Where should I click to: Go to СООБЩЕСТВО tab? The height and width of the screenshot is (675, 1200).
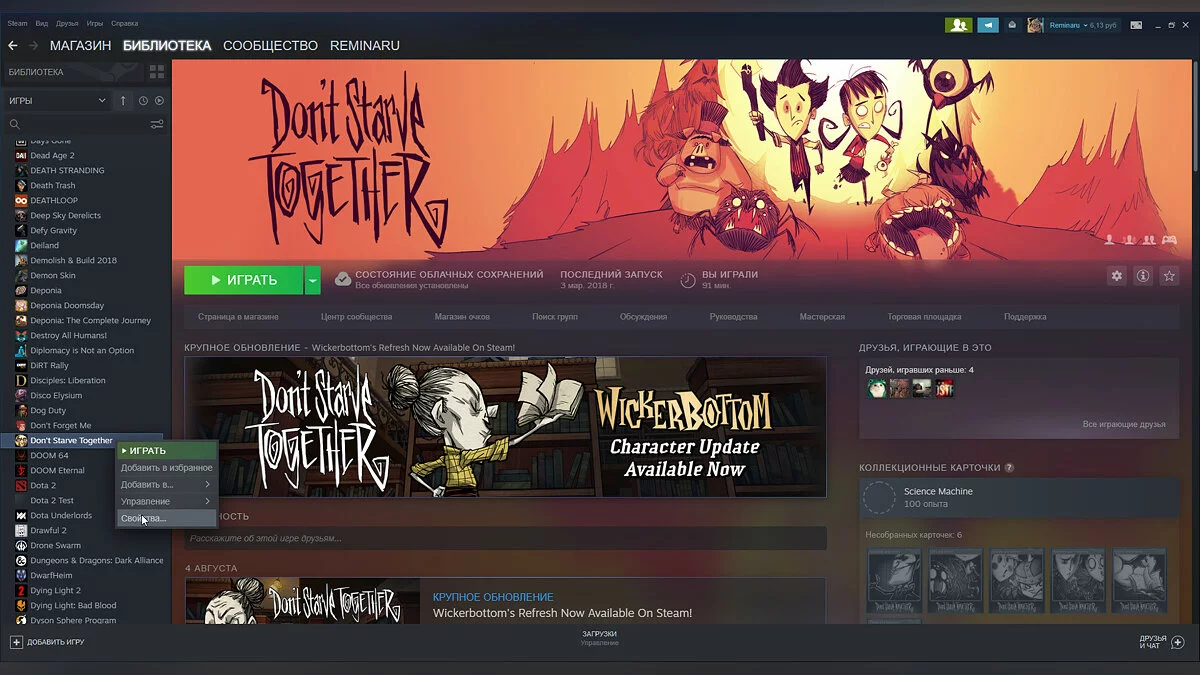(x=270, y=45)
